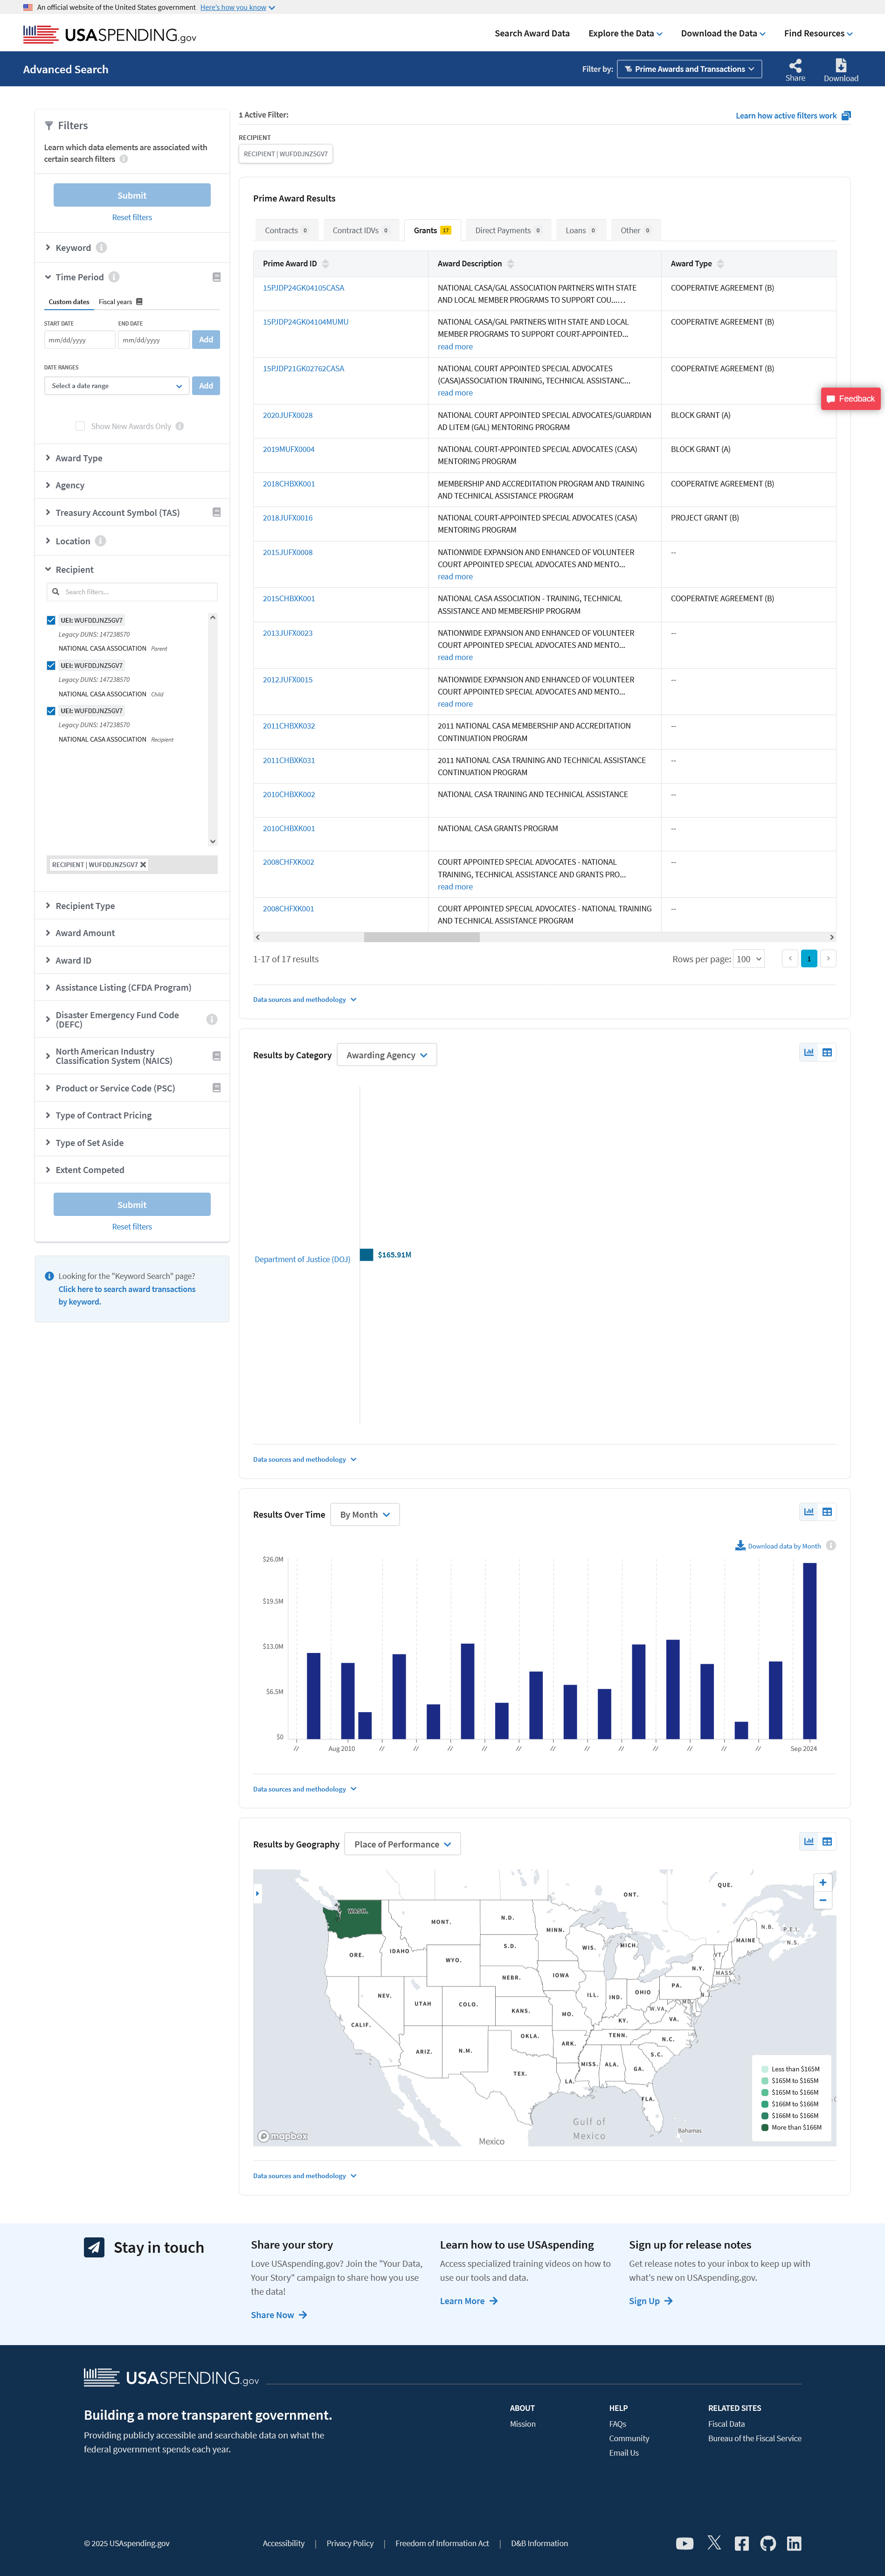This screenshot has height=2576, width=885.
Task: Switch to the Contract IDVs tab
Action: click(360, 230)
